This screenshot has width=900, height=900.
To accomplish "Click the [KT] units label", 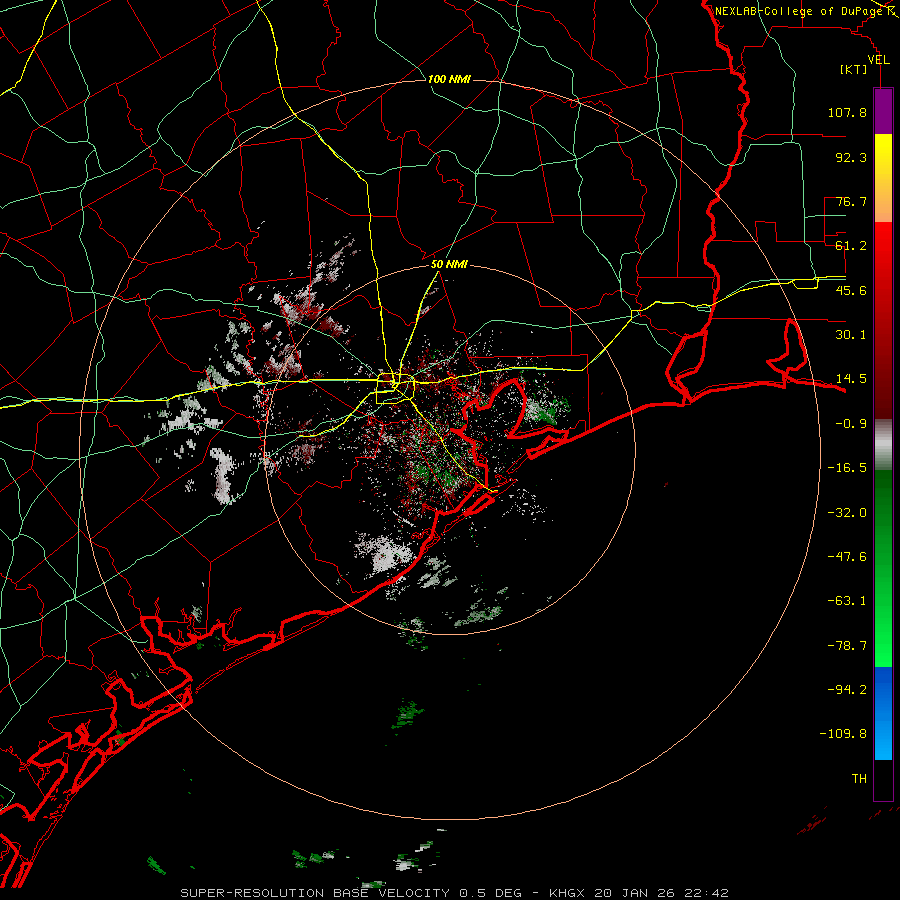I will pyautogui.click(x=854, y=69).
